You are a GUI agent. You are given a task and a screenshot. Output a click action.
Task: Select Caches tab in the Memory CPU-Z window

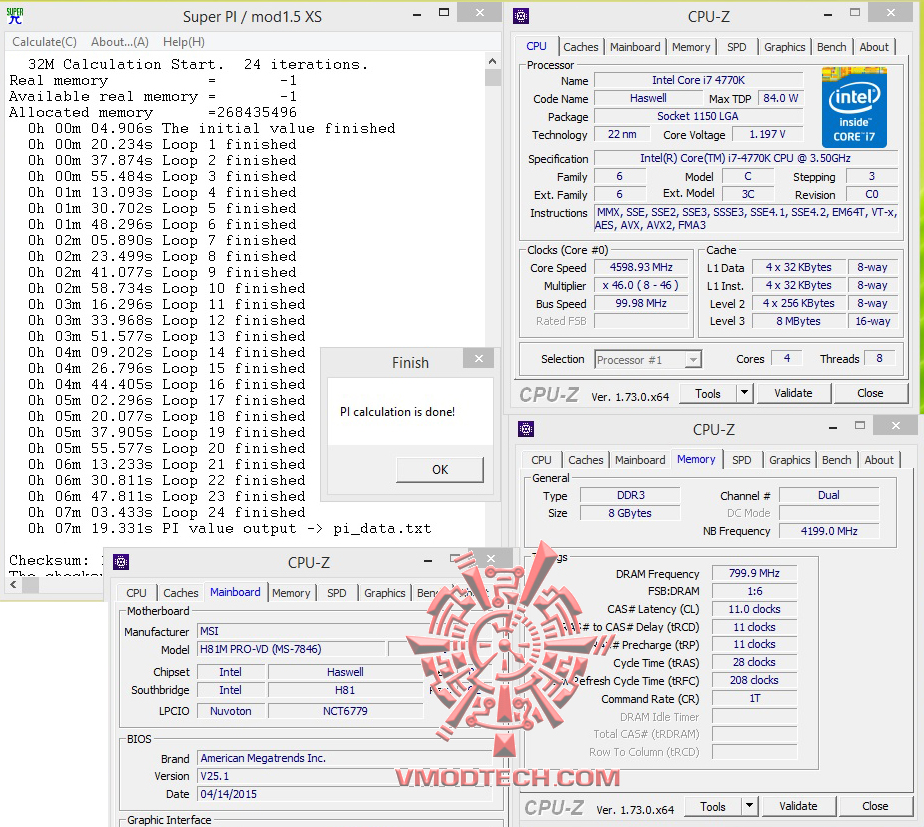coord(586,460)
